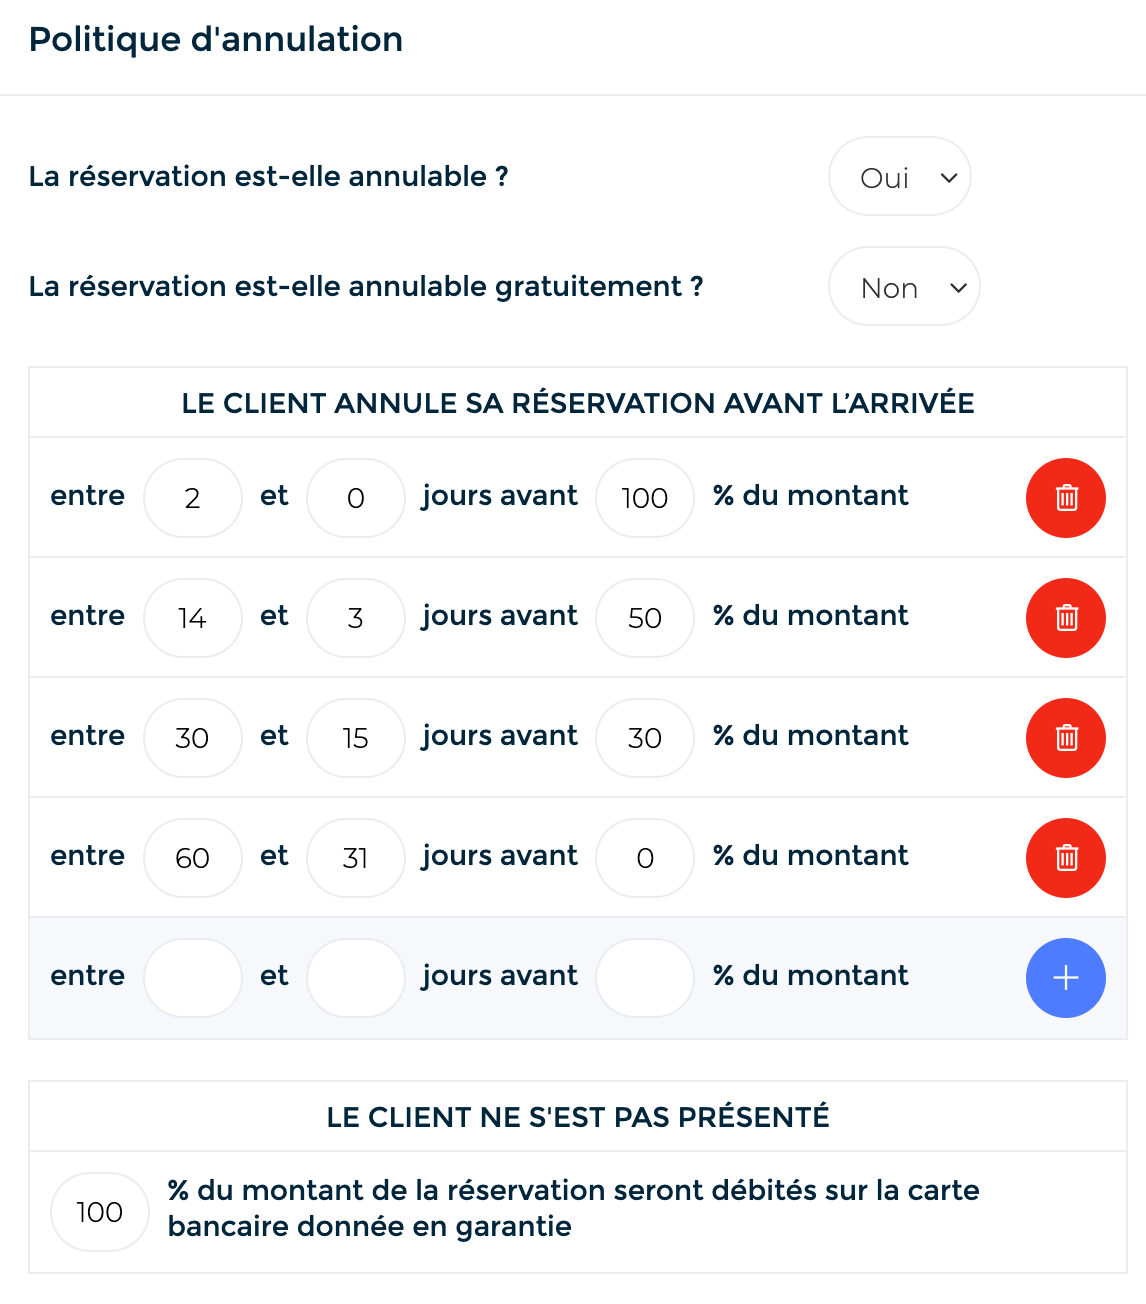Edit the no-show percentage field showing 100
Screen dimensions: 1146x1304
pyautogui.click(x=100, y=1212)
